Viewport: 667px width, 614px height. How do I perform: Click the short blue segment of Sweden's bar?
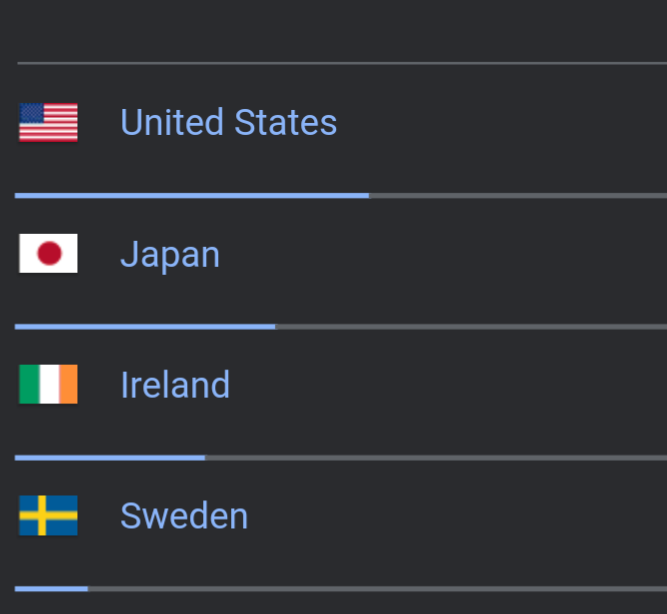(51, 589)
